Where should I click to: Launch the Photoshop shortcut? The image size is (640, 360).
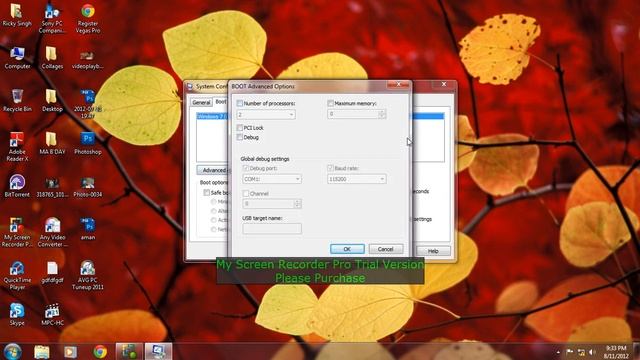pyautogui.click(x=88, y=143)
